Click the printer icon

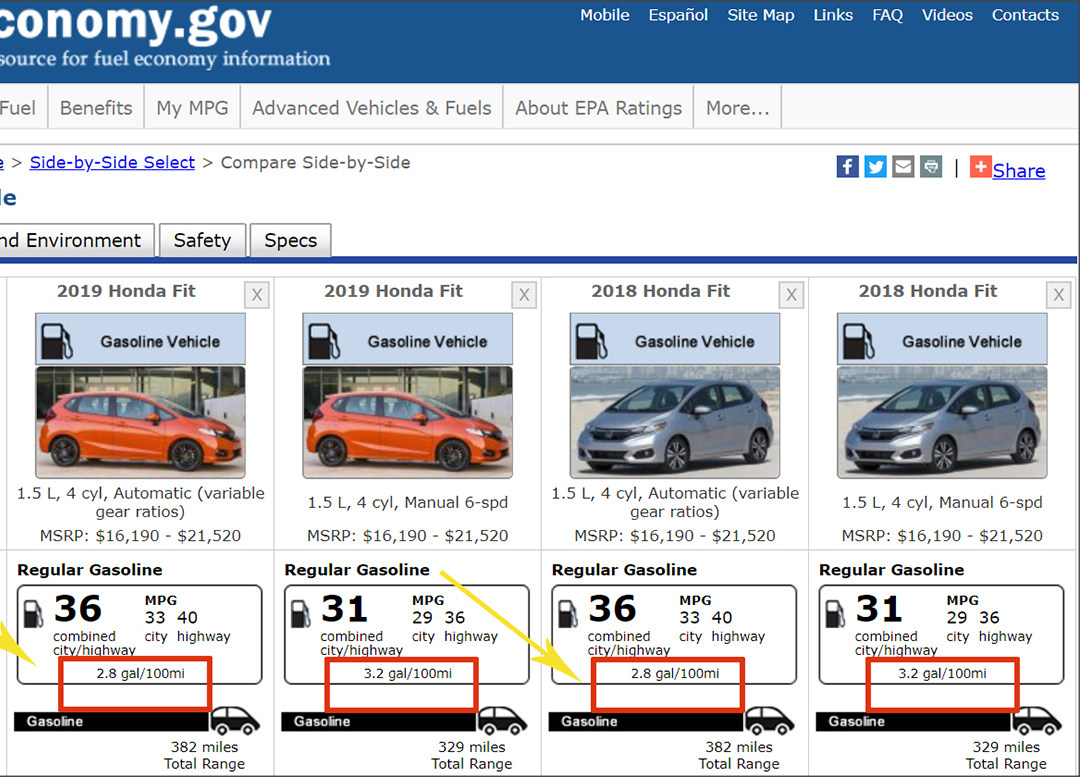(931, 167)
